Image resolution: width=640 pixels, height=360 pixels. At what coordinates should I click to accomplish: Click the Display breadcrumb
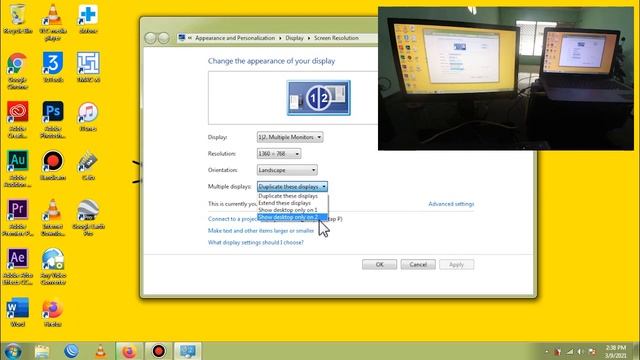coord(294,38)
